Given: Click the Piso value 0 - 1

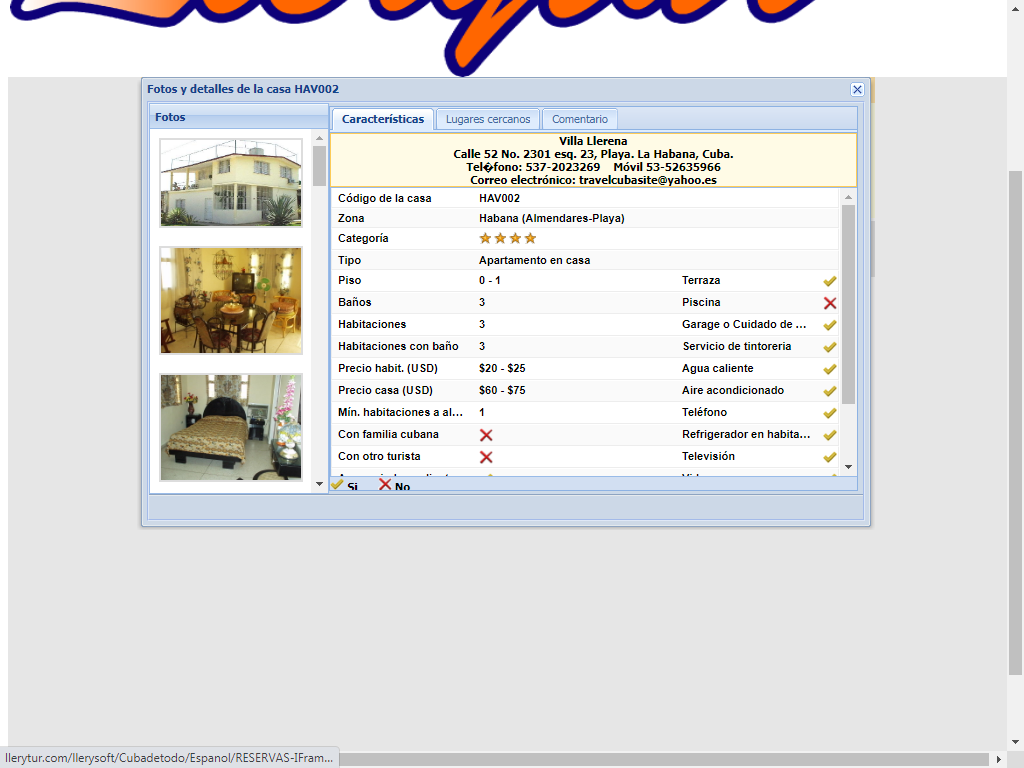Looking at the screenshot, I should [x=490, y=280].
